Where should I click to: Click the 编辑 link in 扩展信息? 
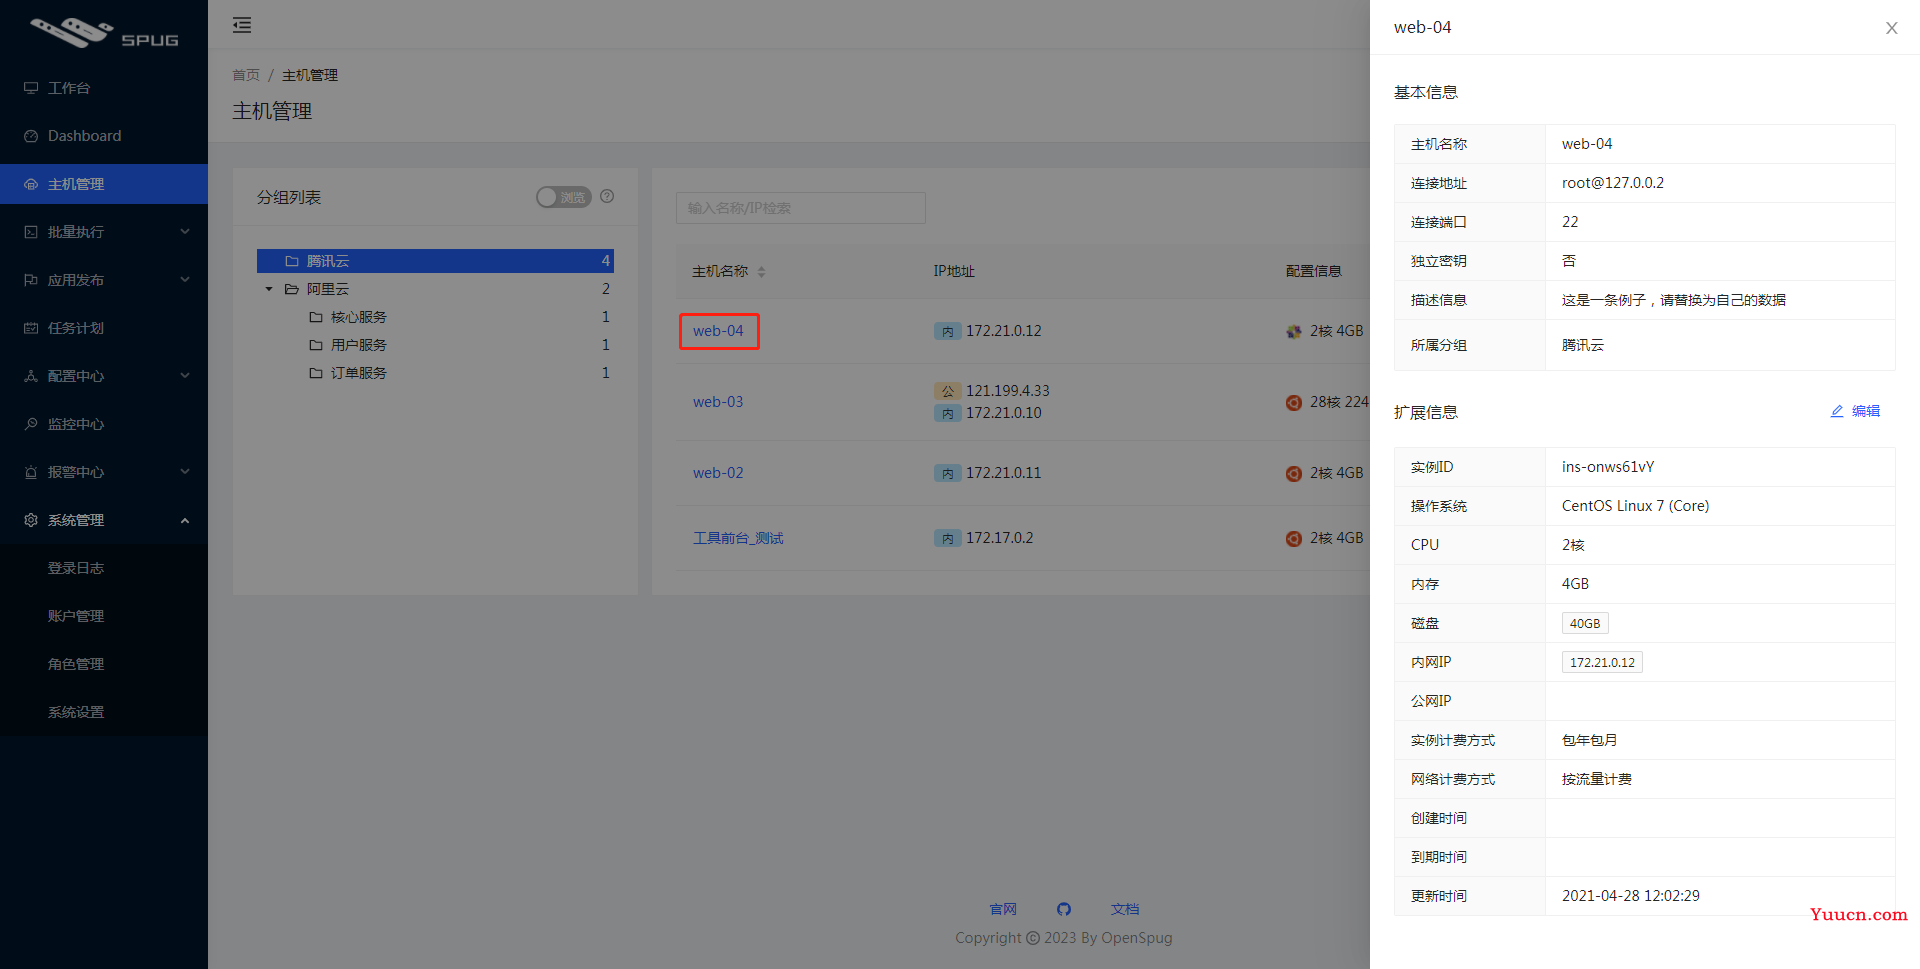tap(1866, 411)
